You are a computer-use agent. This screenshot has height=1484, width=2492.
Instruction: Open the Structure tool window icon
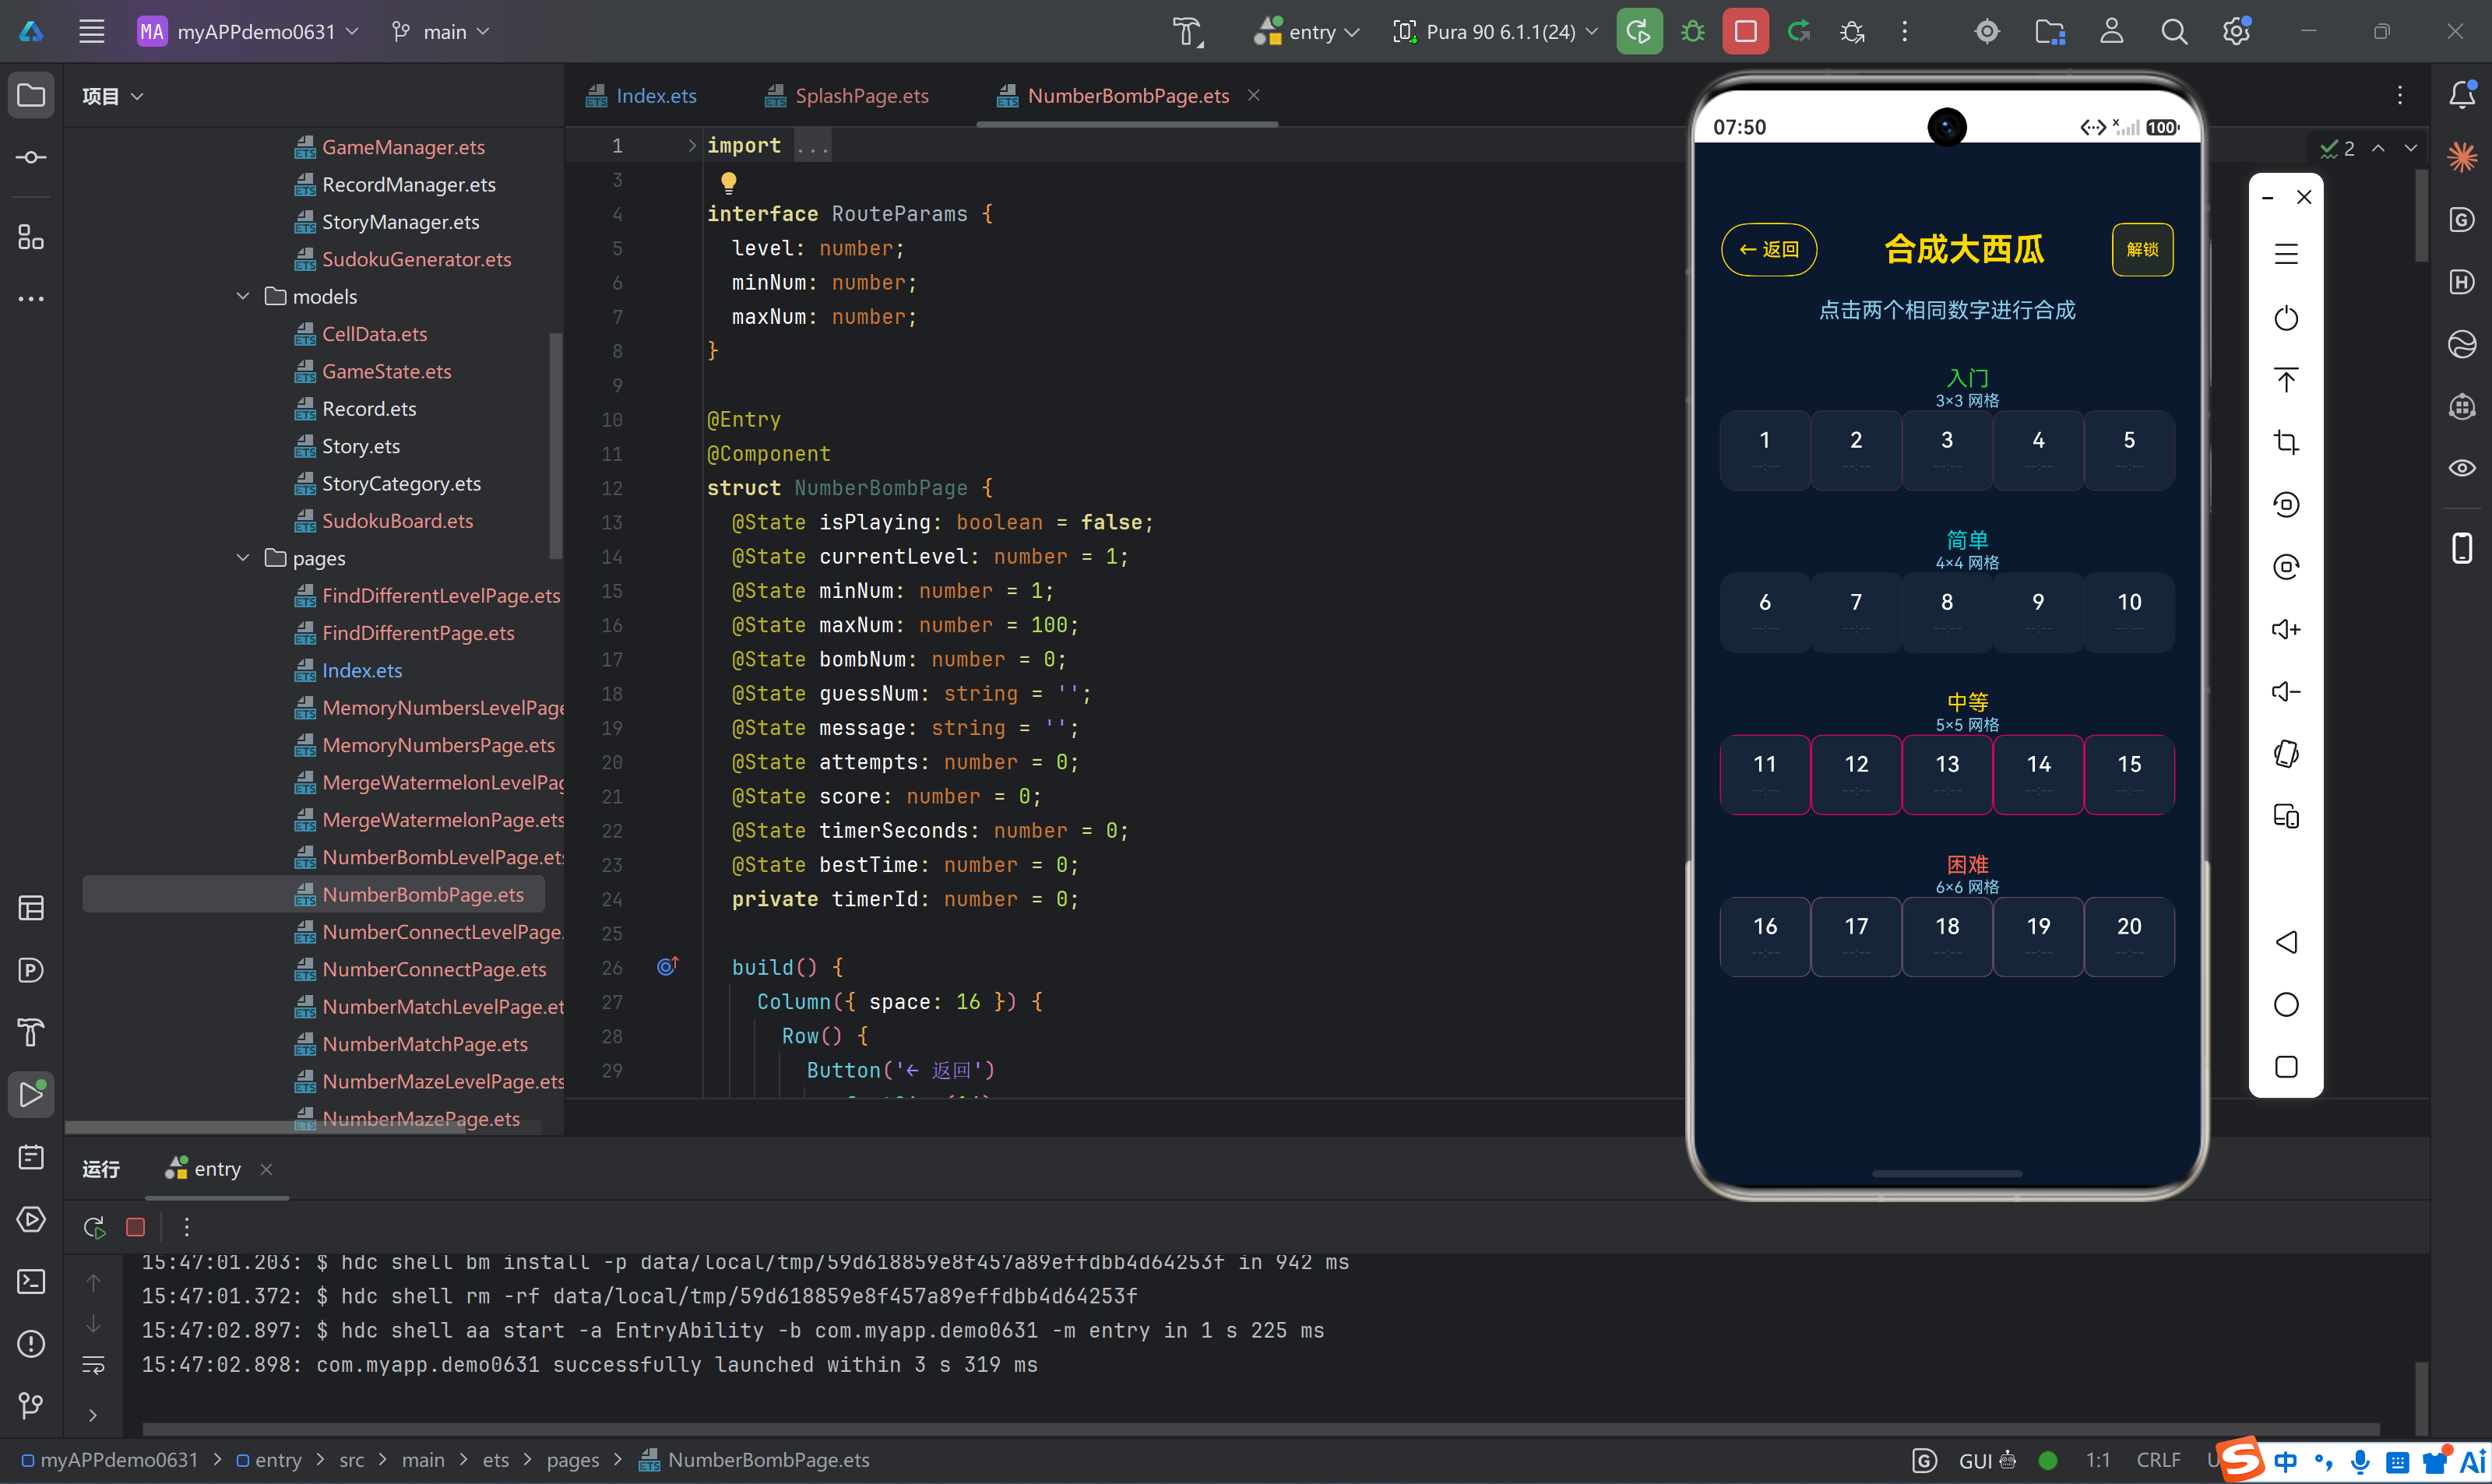(x=31, y=237)
